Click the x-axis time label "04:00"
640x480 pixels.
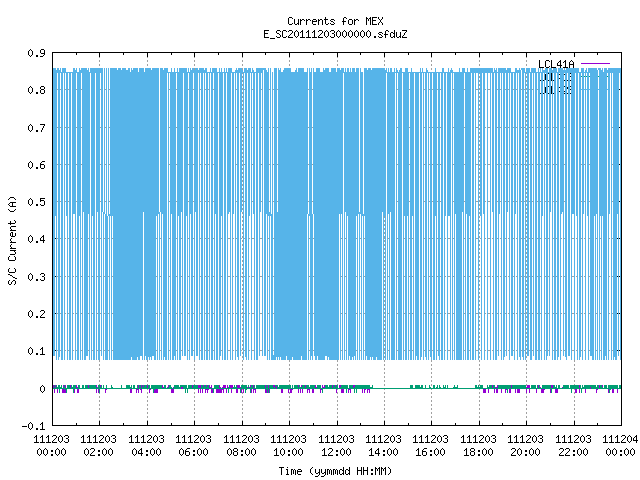point(146,452)
